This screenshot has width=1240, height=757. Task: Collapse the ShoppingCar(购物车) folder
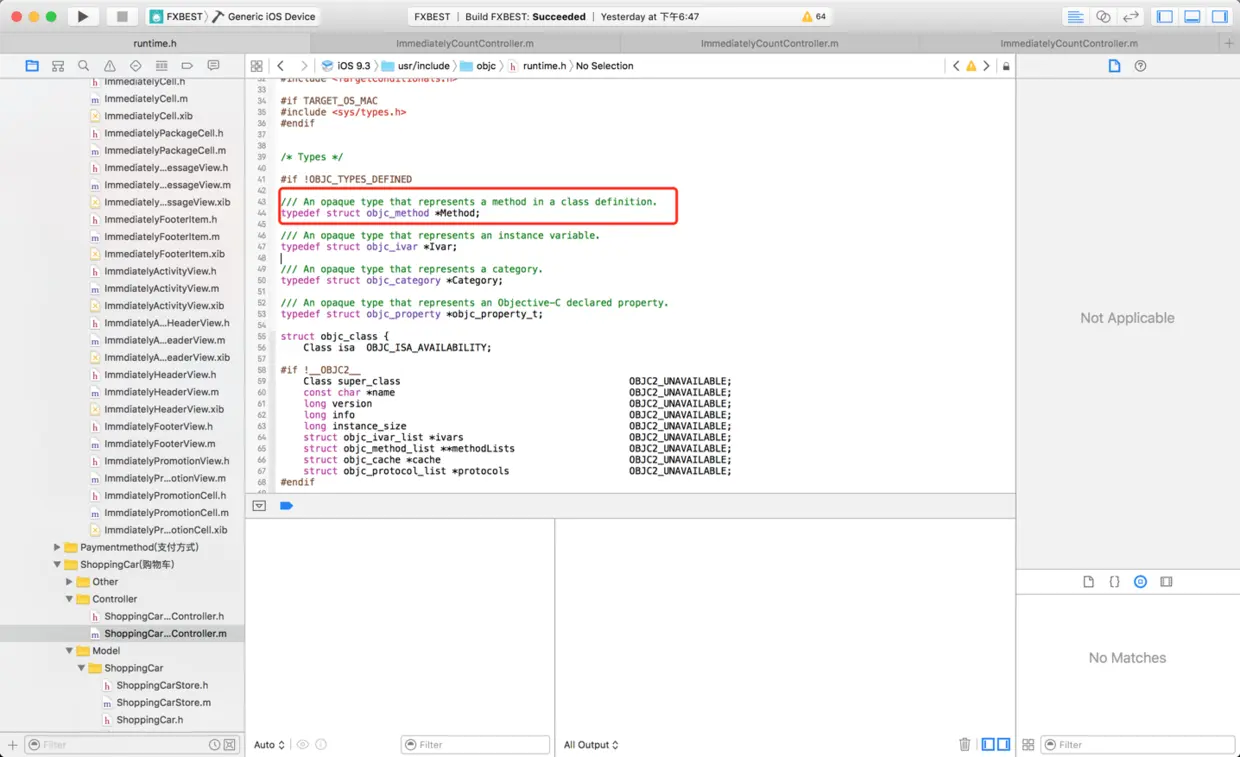[x=57, y=564]
